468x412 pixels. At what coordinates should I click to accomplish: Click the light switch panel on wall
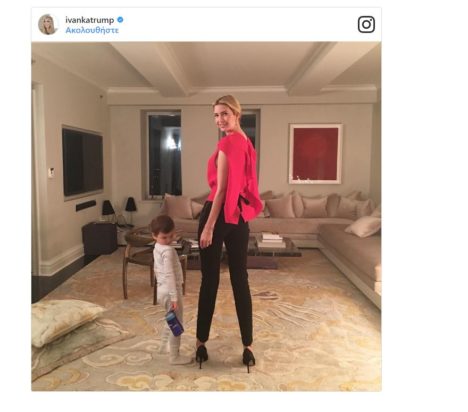[x=51, y=173]
